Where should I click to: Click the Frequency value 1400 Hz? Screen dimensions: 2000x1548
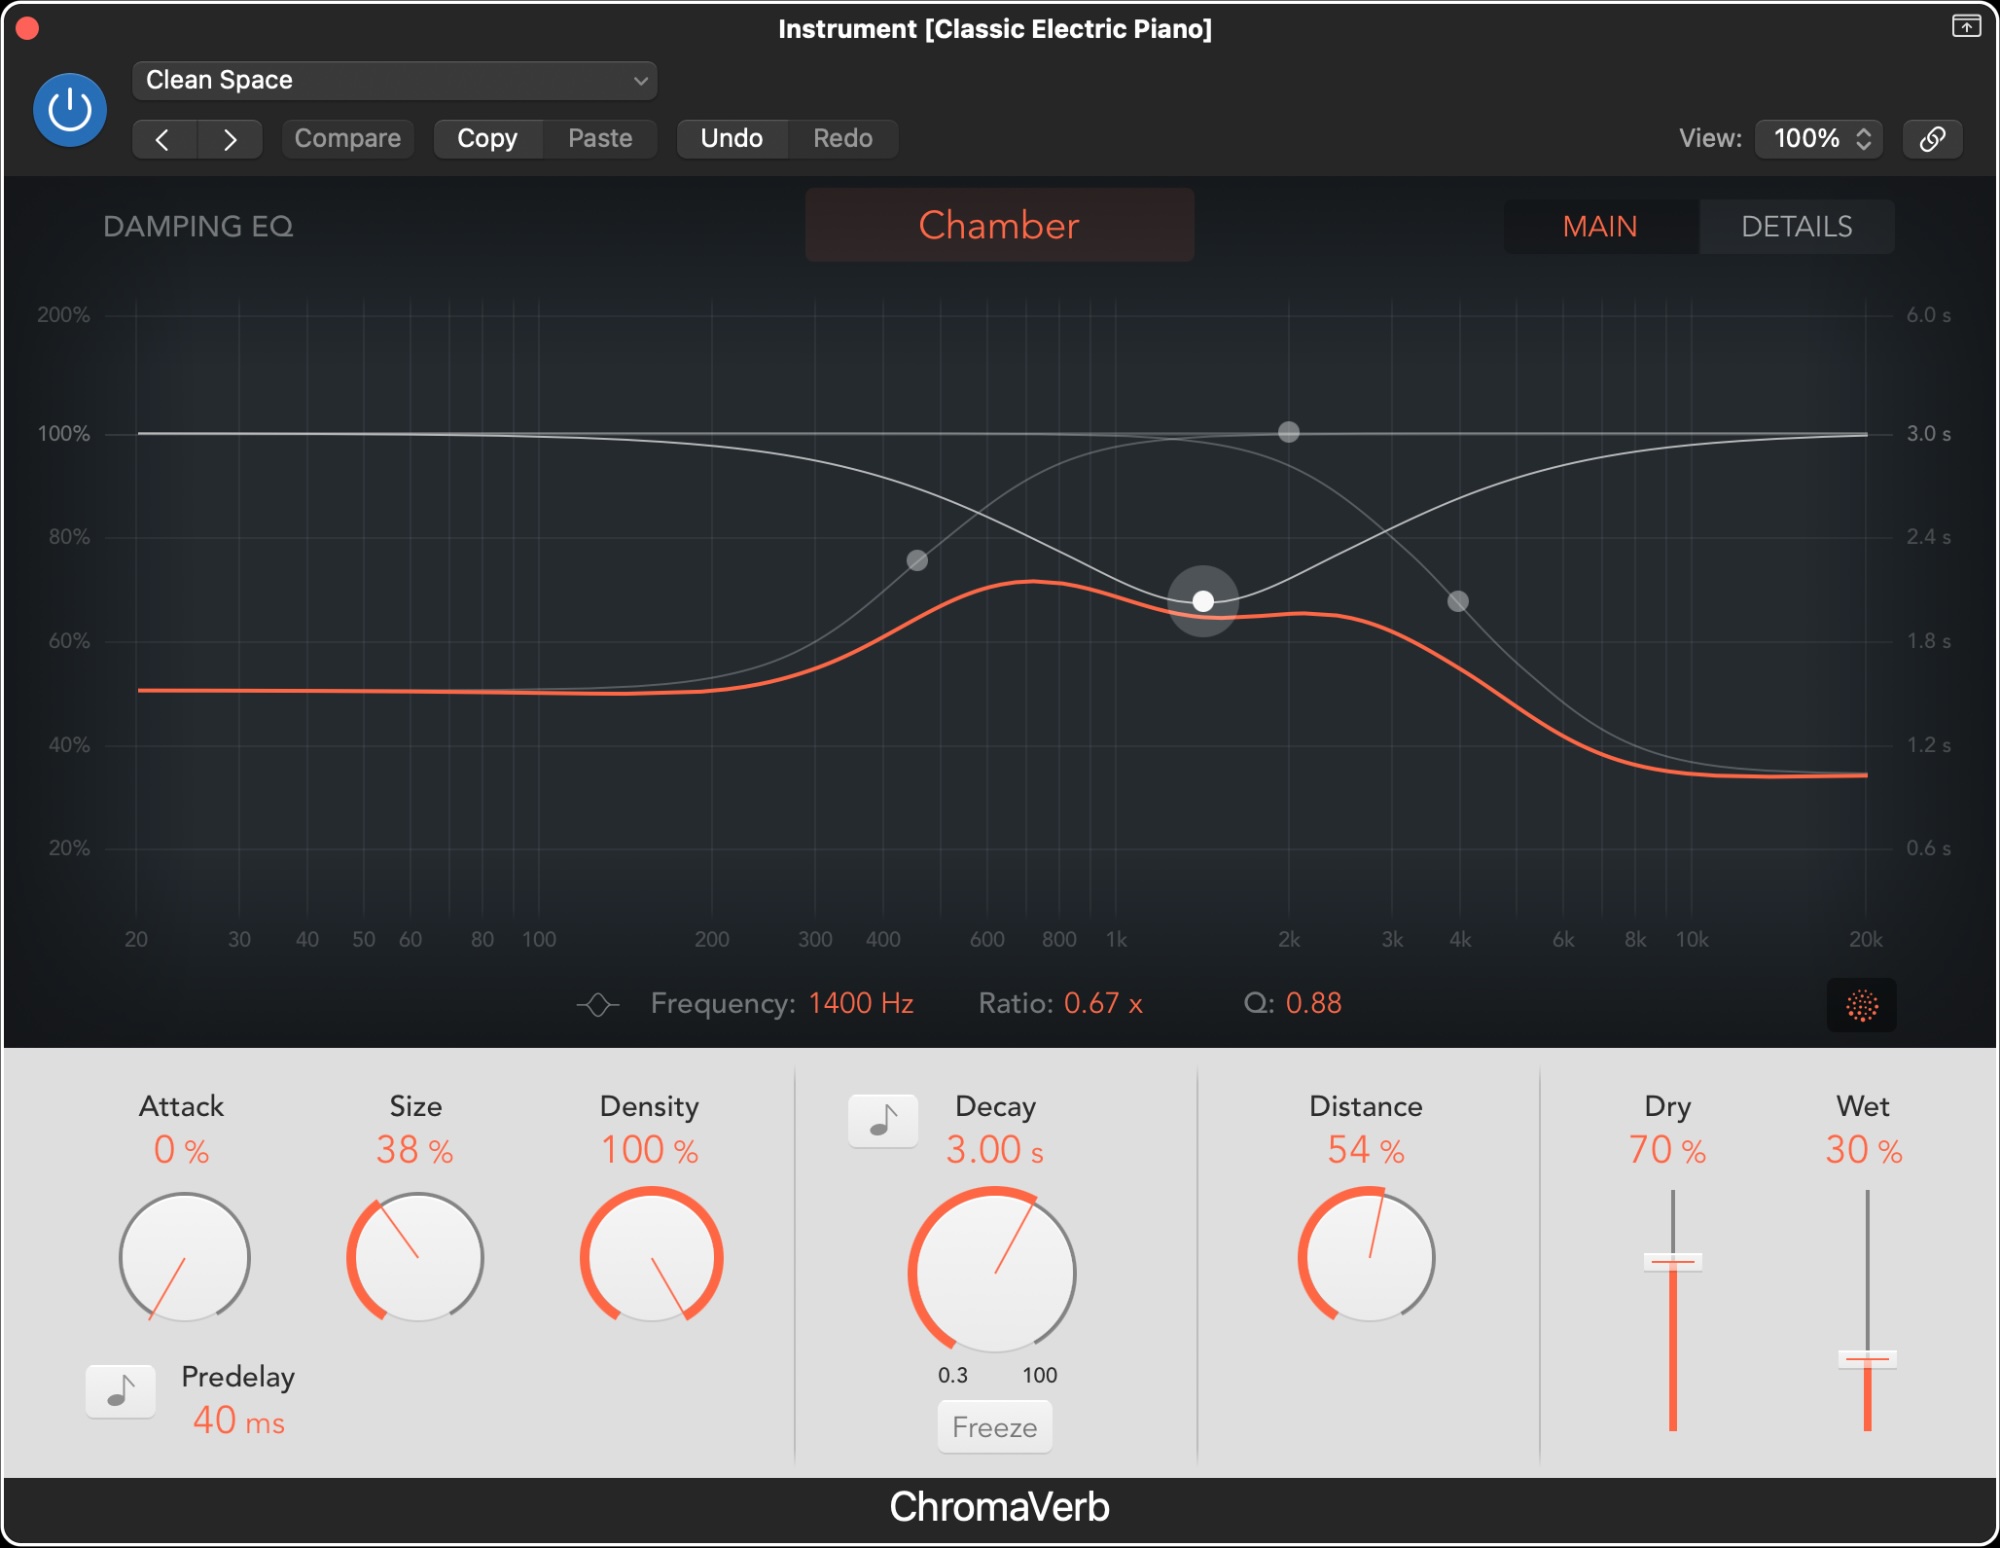(861, 1003)
